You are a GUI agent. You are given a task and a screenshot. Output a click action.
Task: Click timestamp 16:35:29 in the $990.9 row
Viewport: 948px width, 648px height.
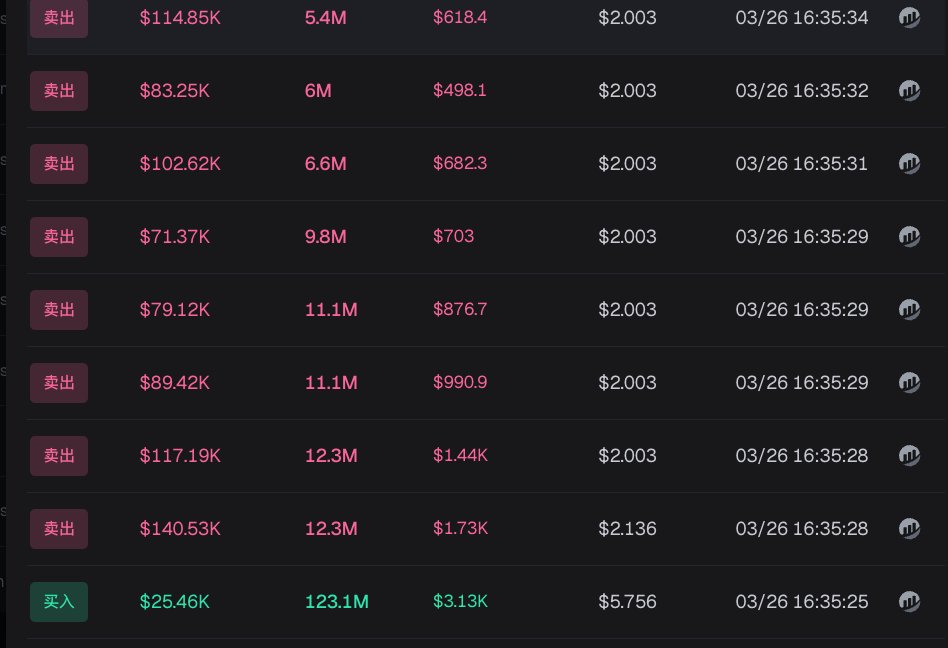click(802, 383)
